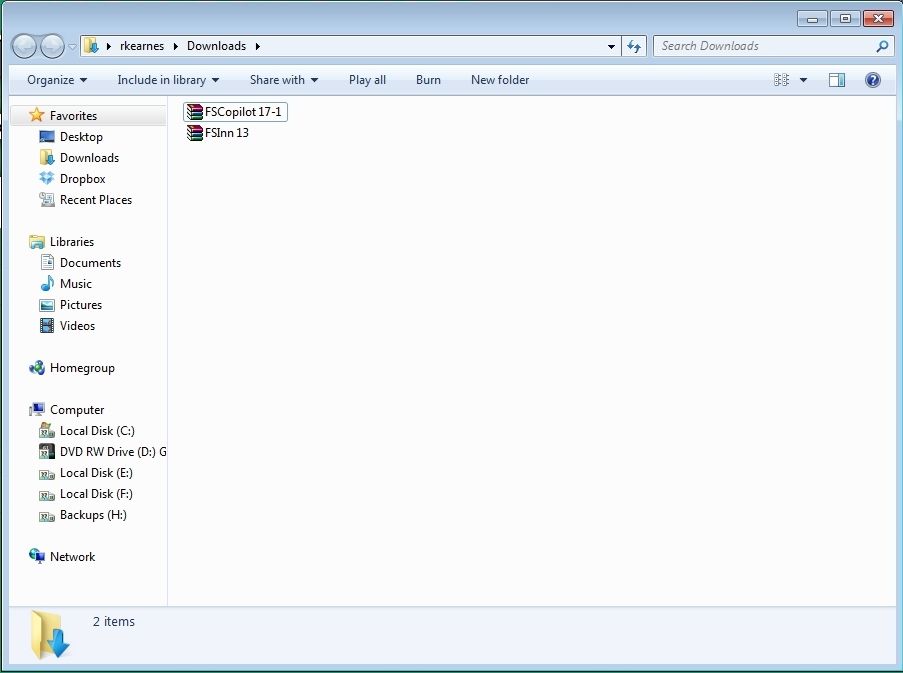Open Backups (H:) drive
This screenshot has width=903, height=673.
pyautogui.click(x=93, y=515)
